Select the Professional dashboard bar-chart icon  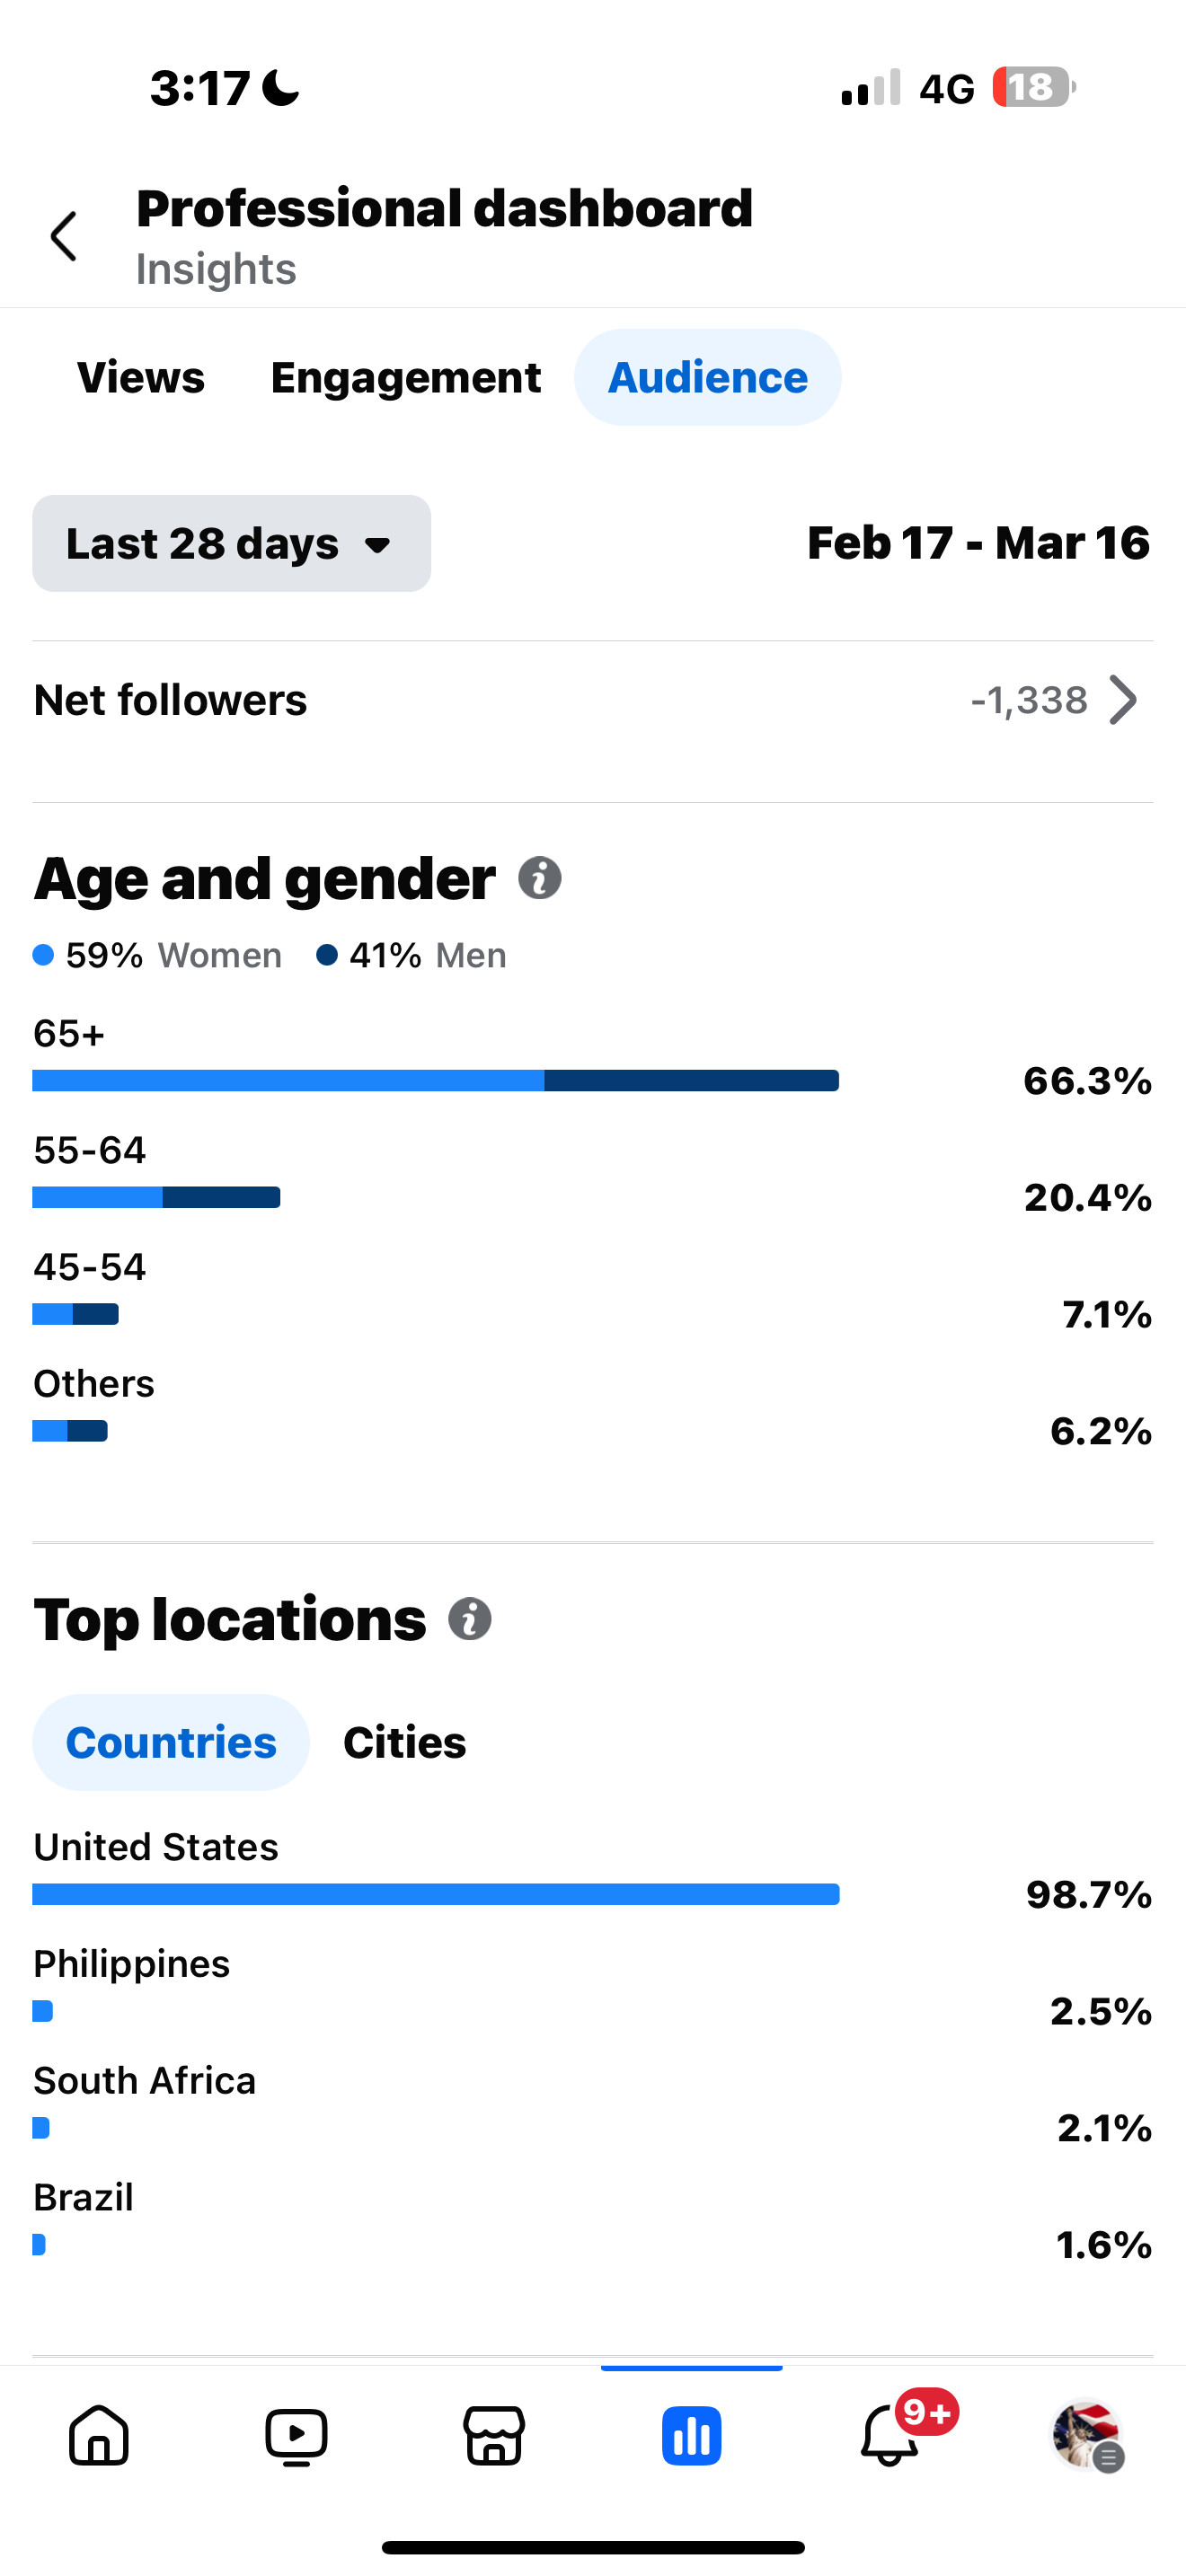[x=691, y=2435]
